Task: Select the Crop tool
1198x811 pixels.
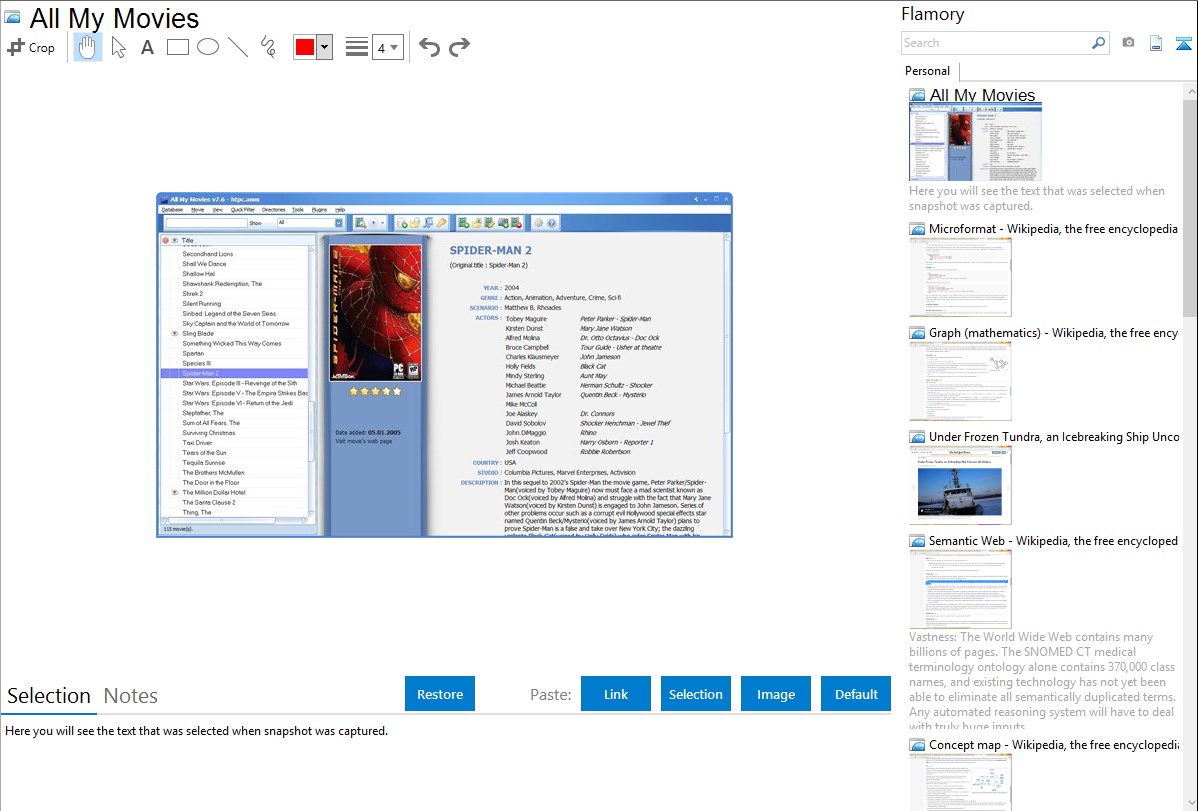Action: (x=31, y=47)
